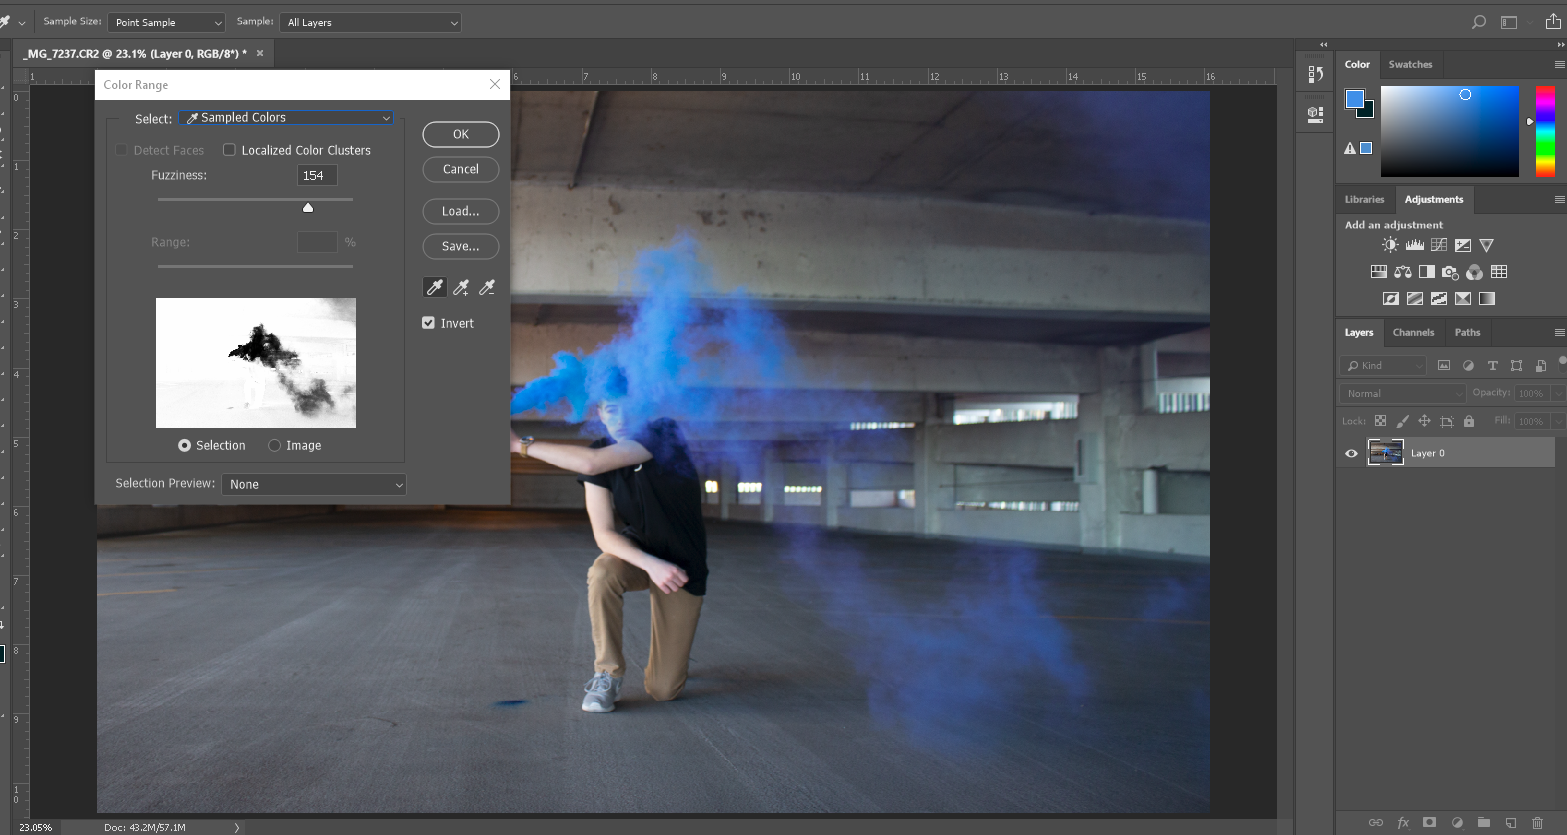
Task: Add a Color Balance adjustment
Action: coord(1403,272)
